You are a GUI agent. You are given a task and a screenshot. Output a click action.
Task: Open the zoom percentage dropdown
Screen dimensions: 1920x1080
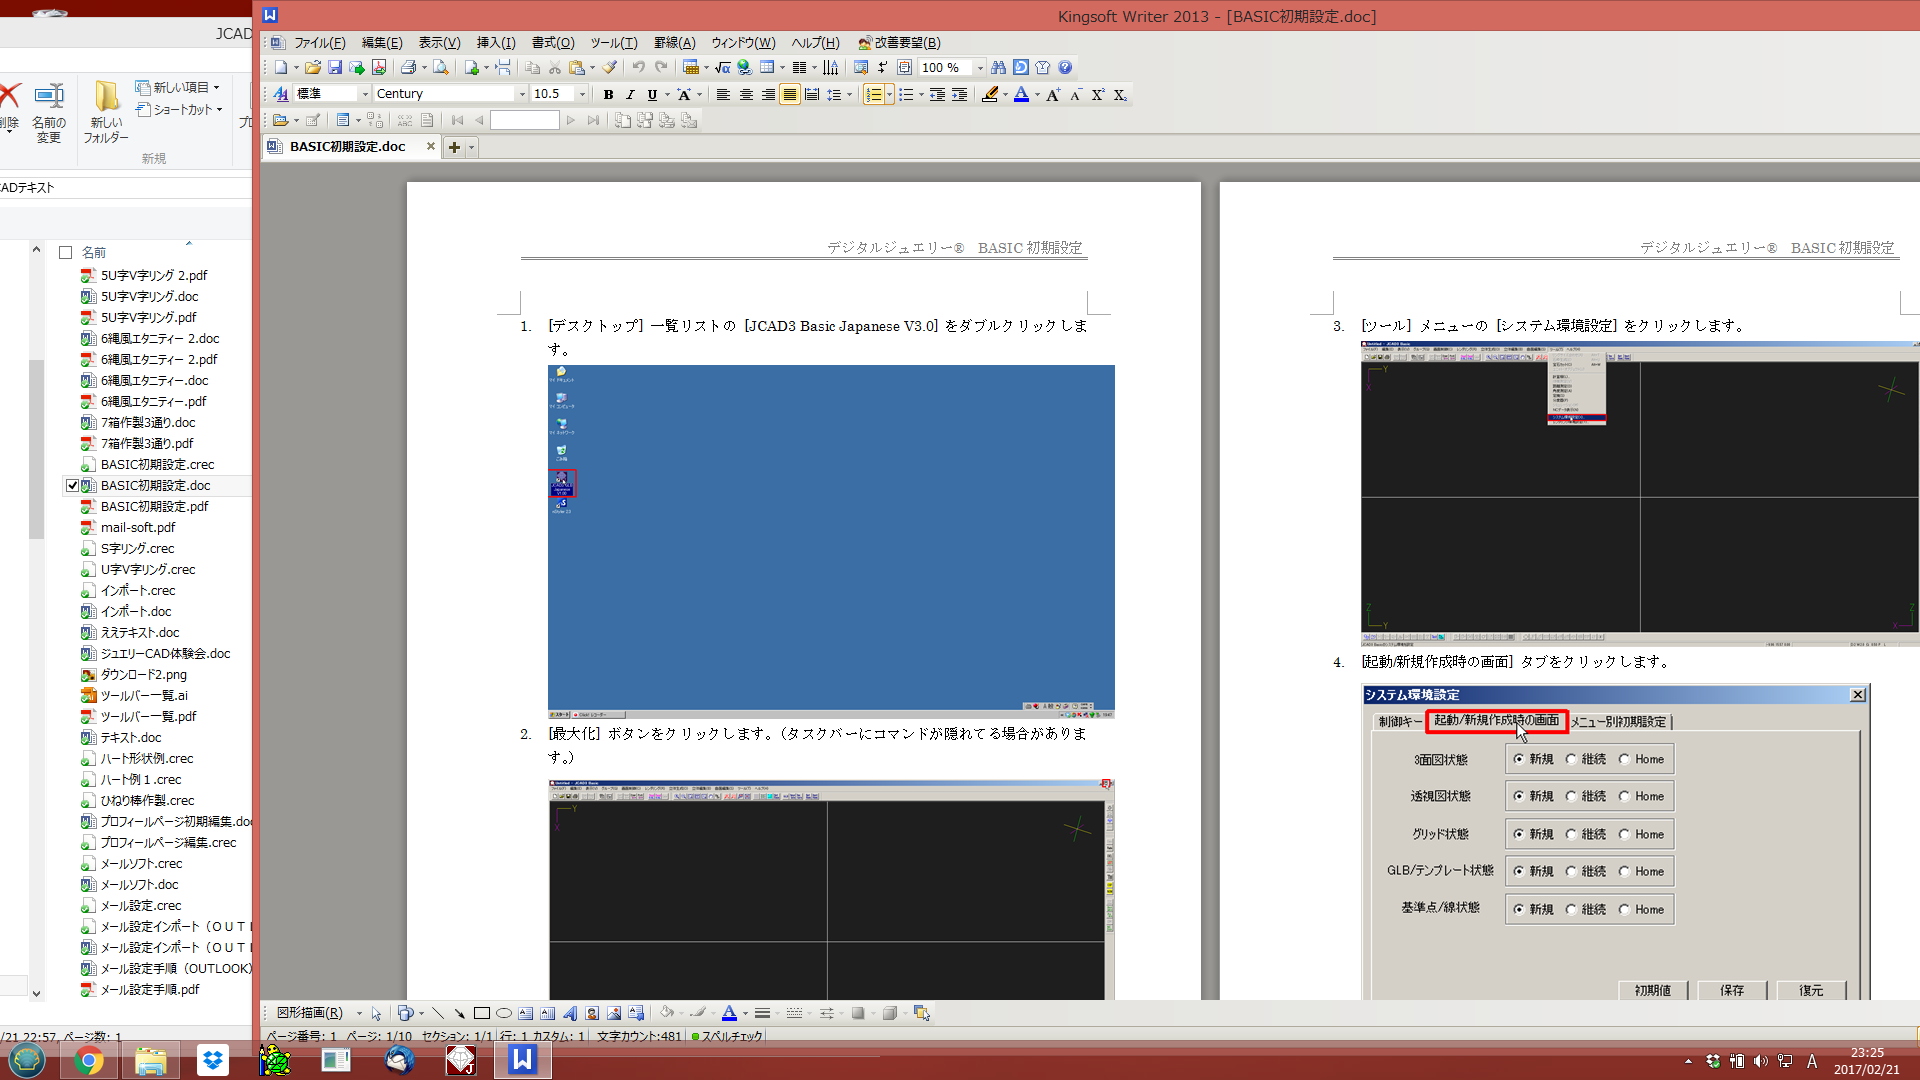point(980,68)
